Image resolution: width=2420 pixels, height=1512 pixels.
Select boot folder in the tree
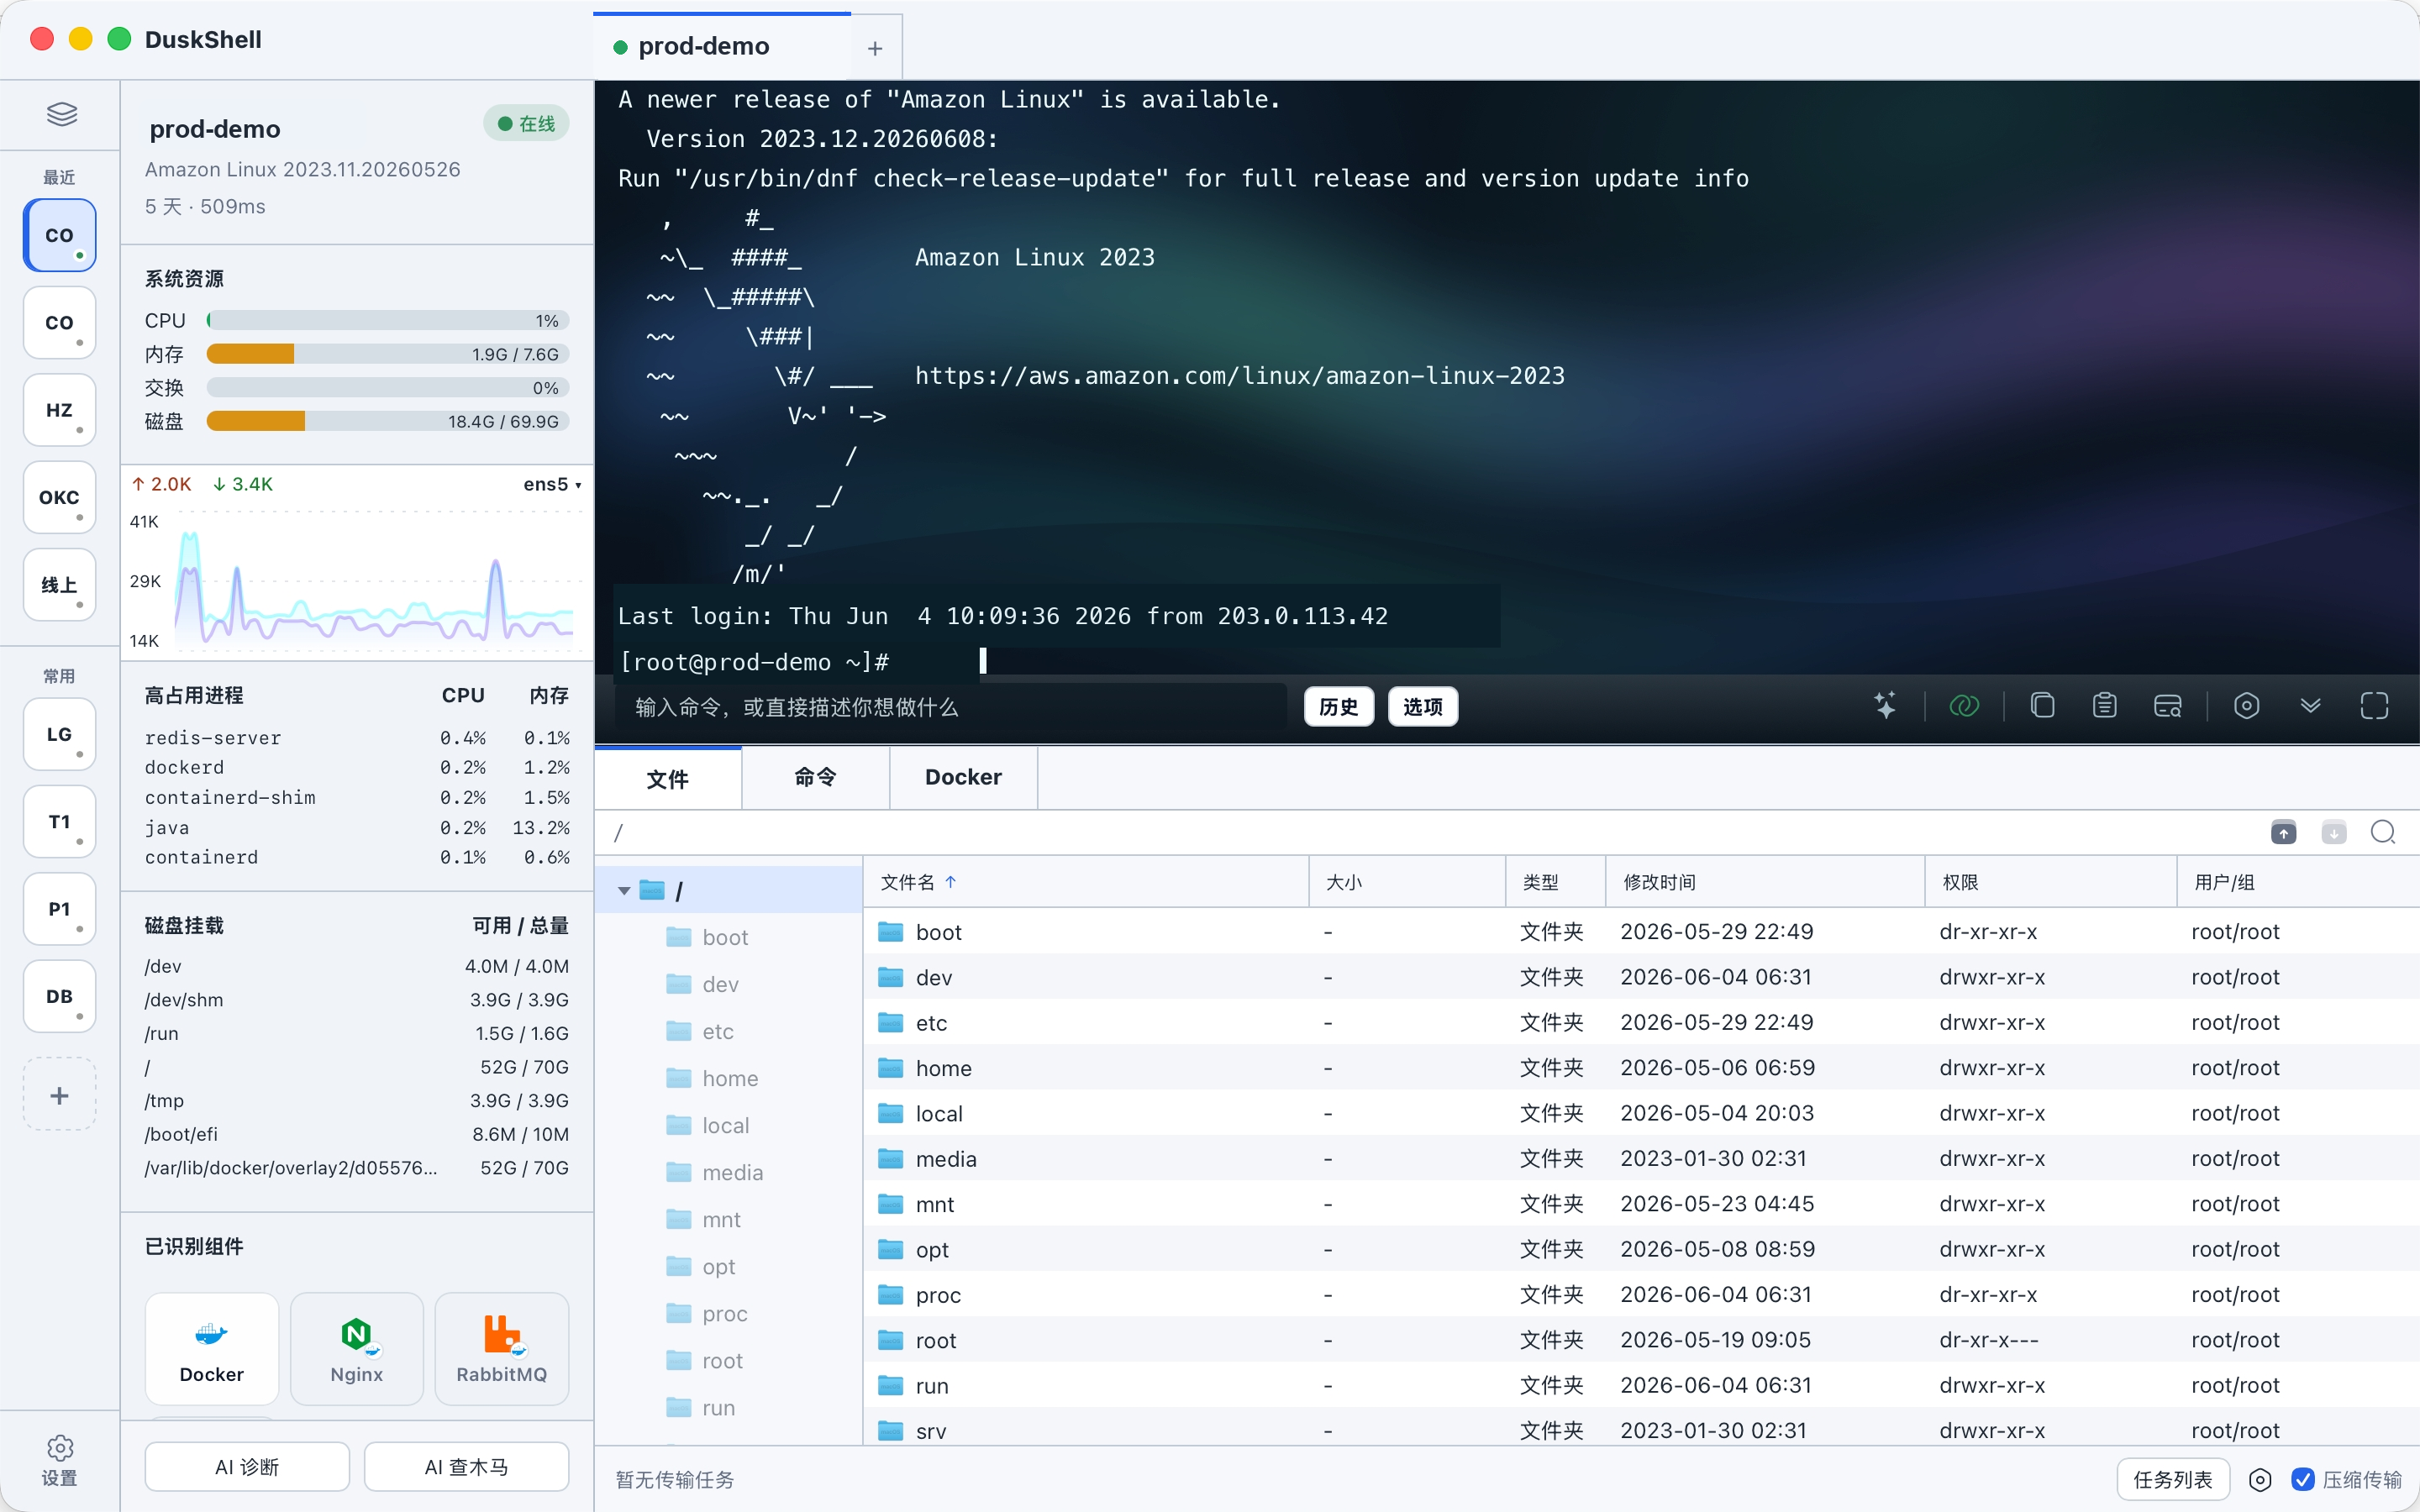pyautogui.click(x=725, y=937)
